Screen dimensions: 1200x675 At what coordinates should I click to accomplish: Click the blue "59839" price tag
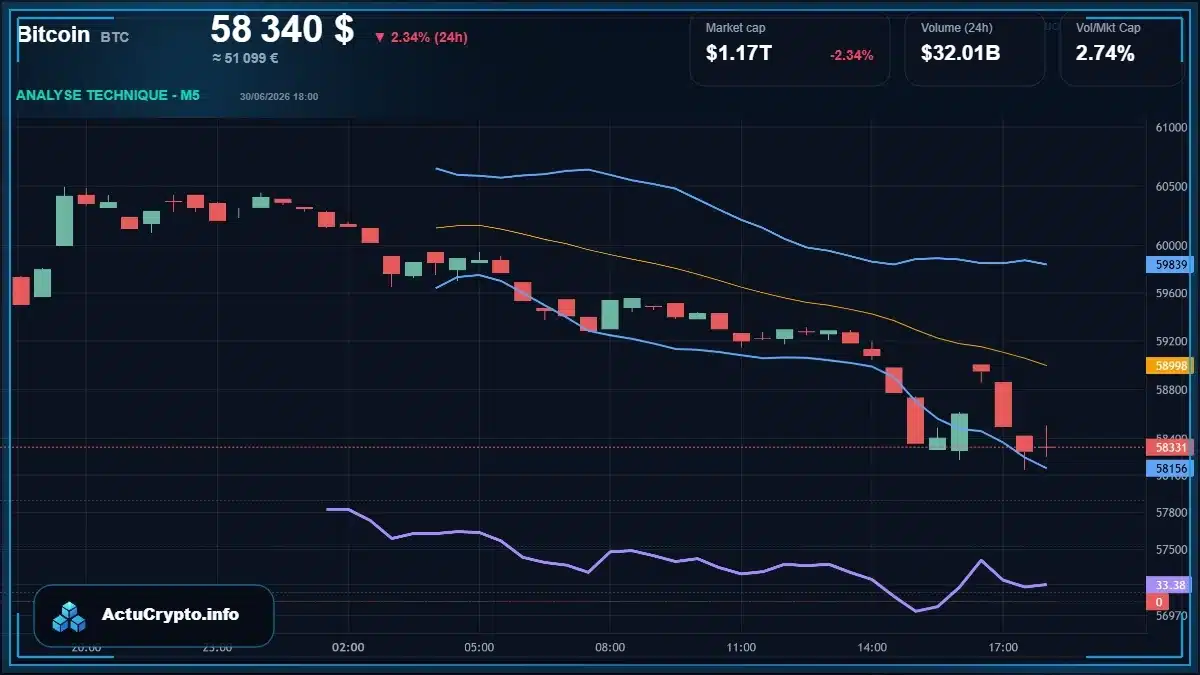[1170, 265]
